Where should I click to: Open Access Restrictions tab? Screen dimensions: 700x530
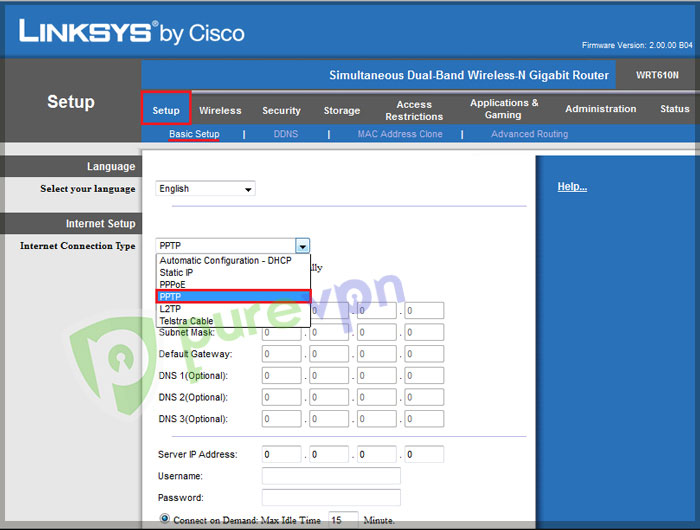414,110
